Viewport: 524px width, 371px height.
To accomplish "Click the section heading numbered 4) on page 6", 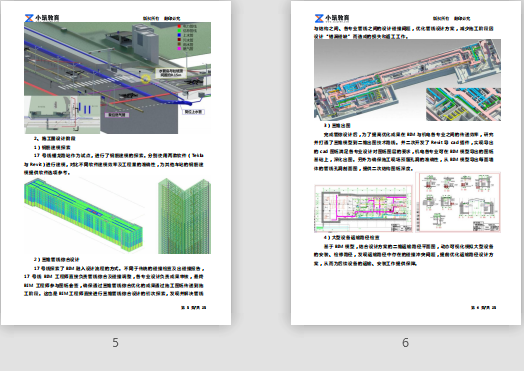I will tap(352, 238).
